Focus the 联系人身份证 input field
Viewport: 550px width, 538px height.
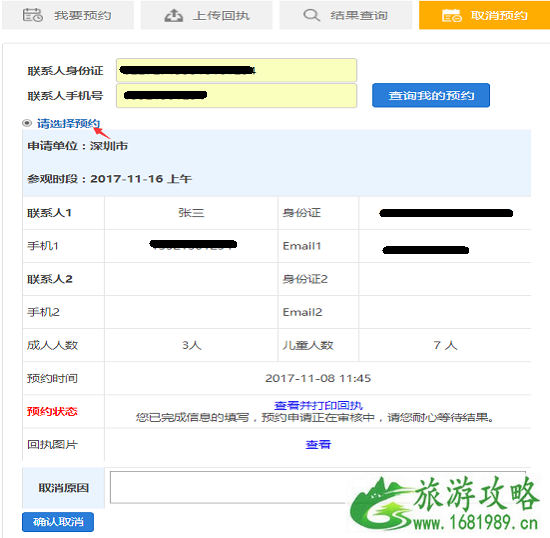click(236, 70)
